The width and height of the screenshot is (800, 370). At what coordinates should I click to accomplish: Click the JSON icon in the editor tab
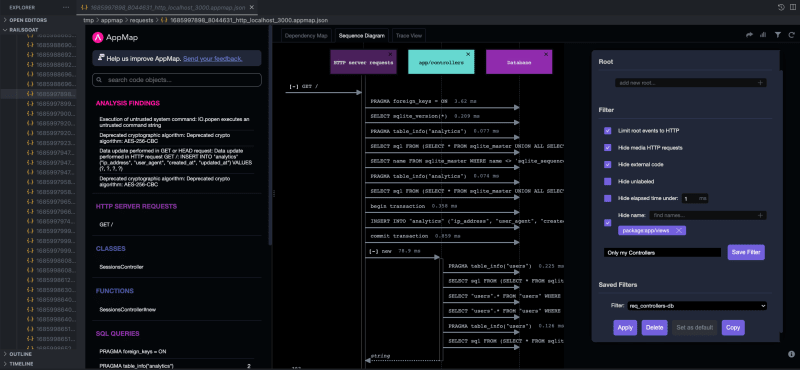pos(84,7)
